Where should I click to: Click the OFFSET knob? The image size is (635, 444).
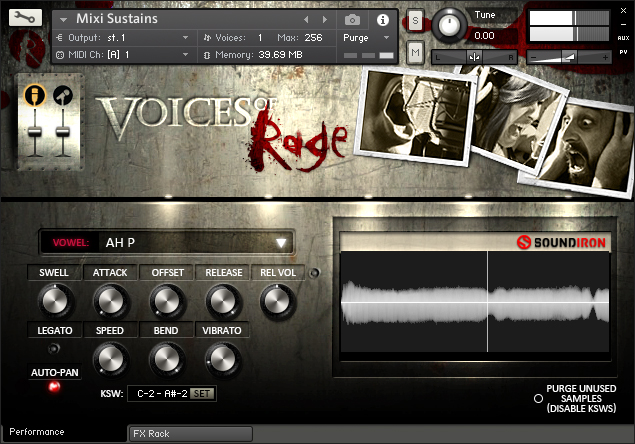(167, 301)
